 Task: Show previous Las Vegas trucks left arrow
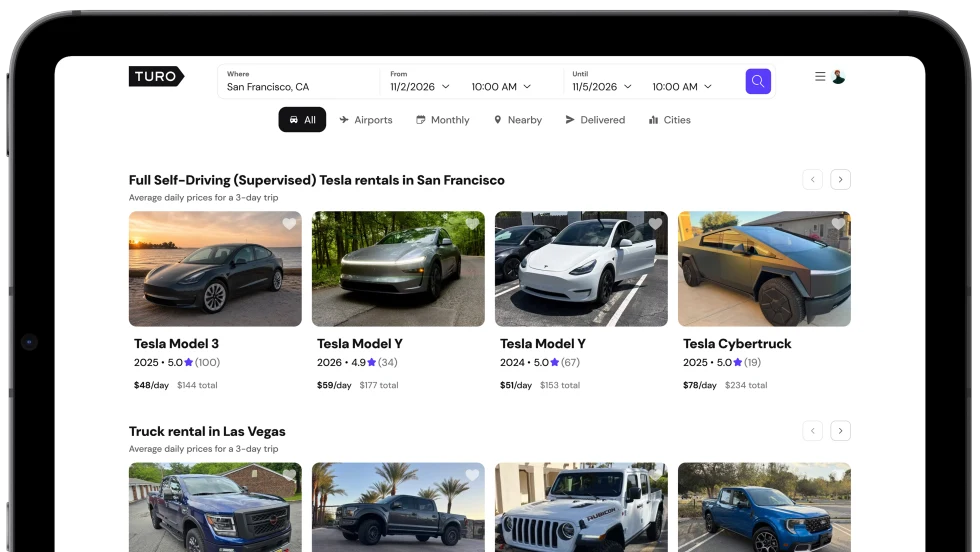812,431
